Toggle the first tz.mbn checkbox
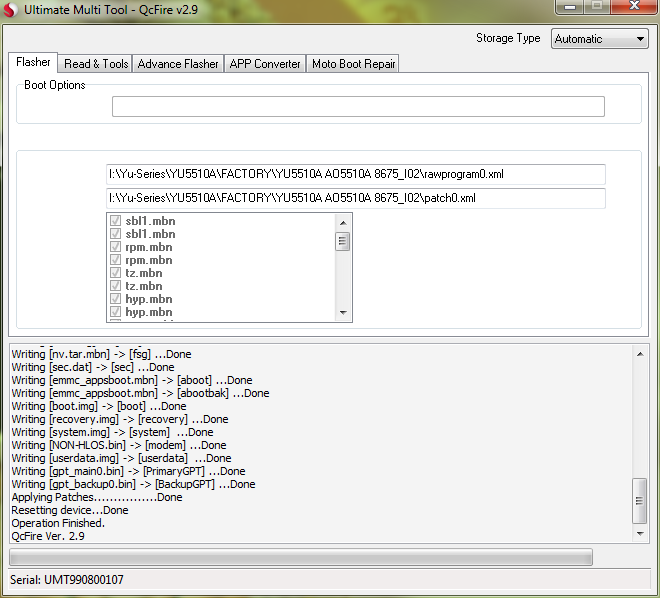This screenshot has height=598, width=660. point(115,273)
